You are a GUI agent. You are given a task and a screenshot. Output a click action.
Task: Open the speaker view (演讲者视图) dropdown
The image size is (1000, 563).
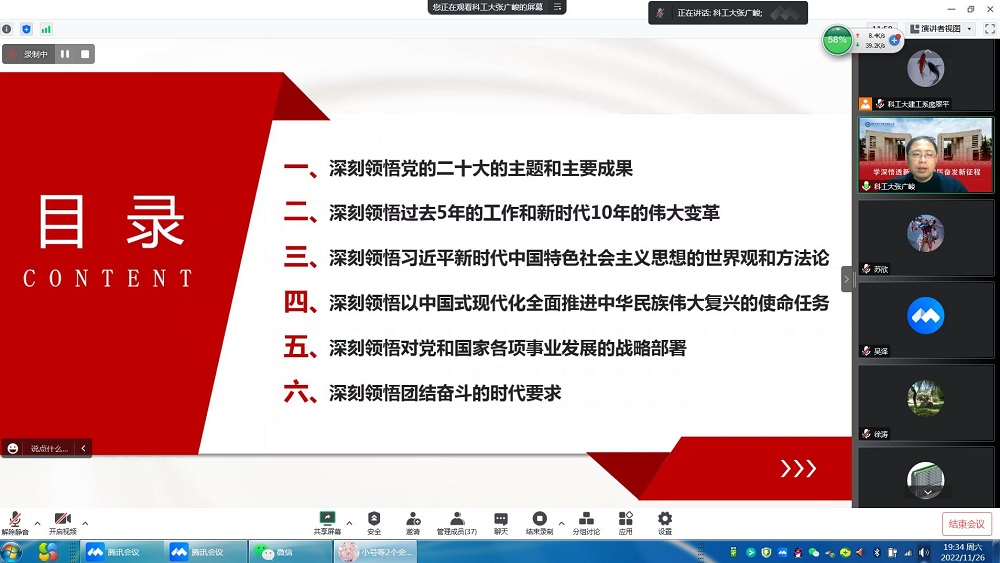tap(940, 29)
